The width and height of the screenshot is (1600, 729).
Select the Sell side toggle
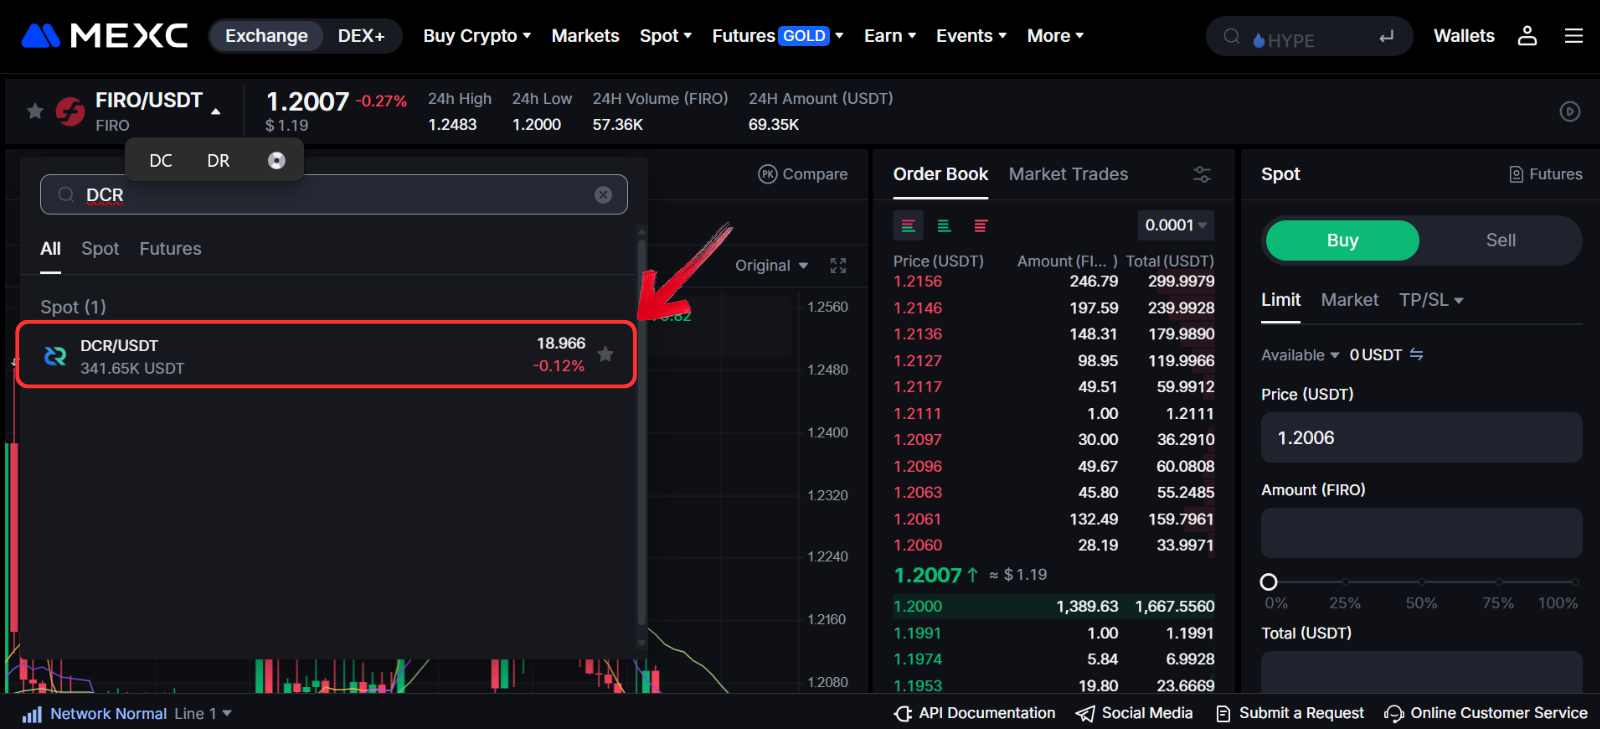pyautogui.click(x=1501, y=240)
